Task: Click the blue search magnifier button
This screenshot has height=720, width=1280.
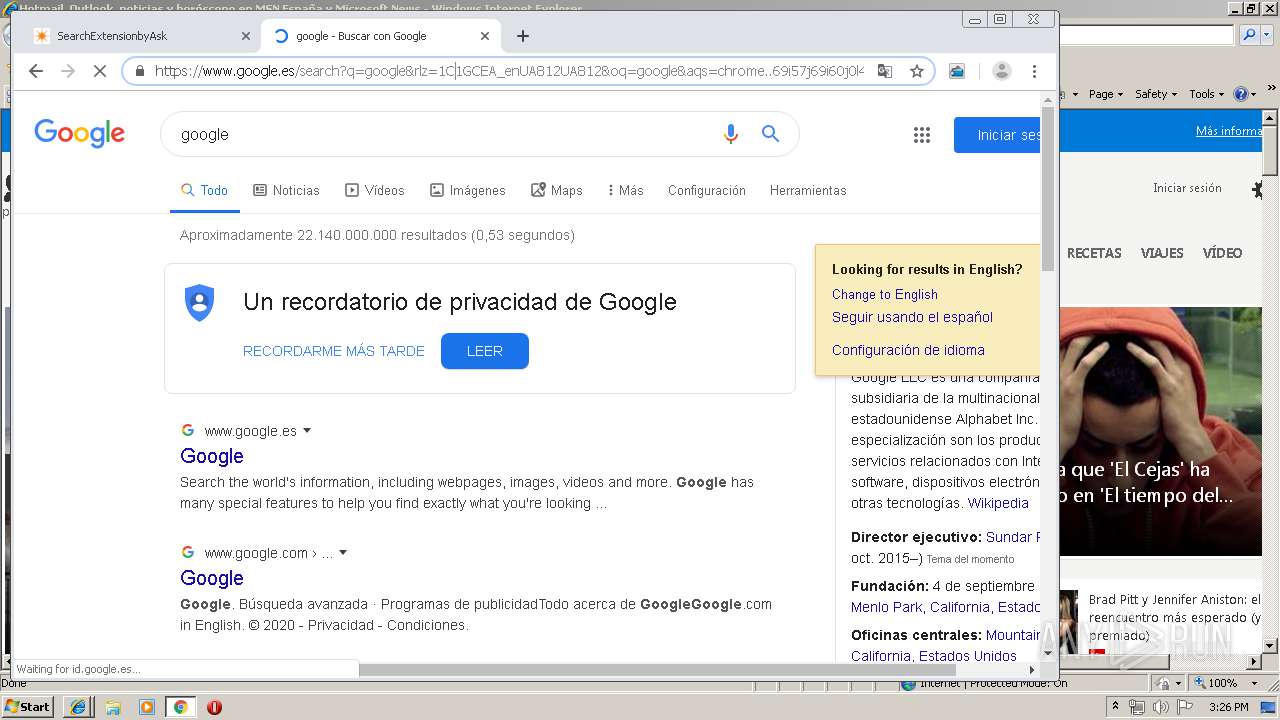Action: [x=770, y=134]
